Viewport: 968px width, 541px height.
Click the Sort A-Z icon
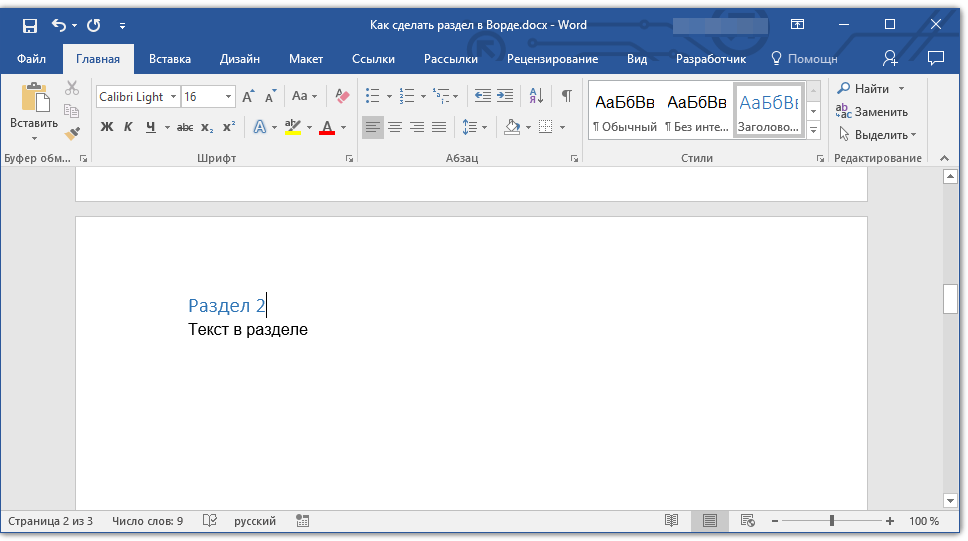[x=536, y=96]
